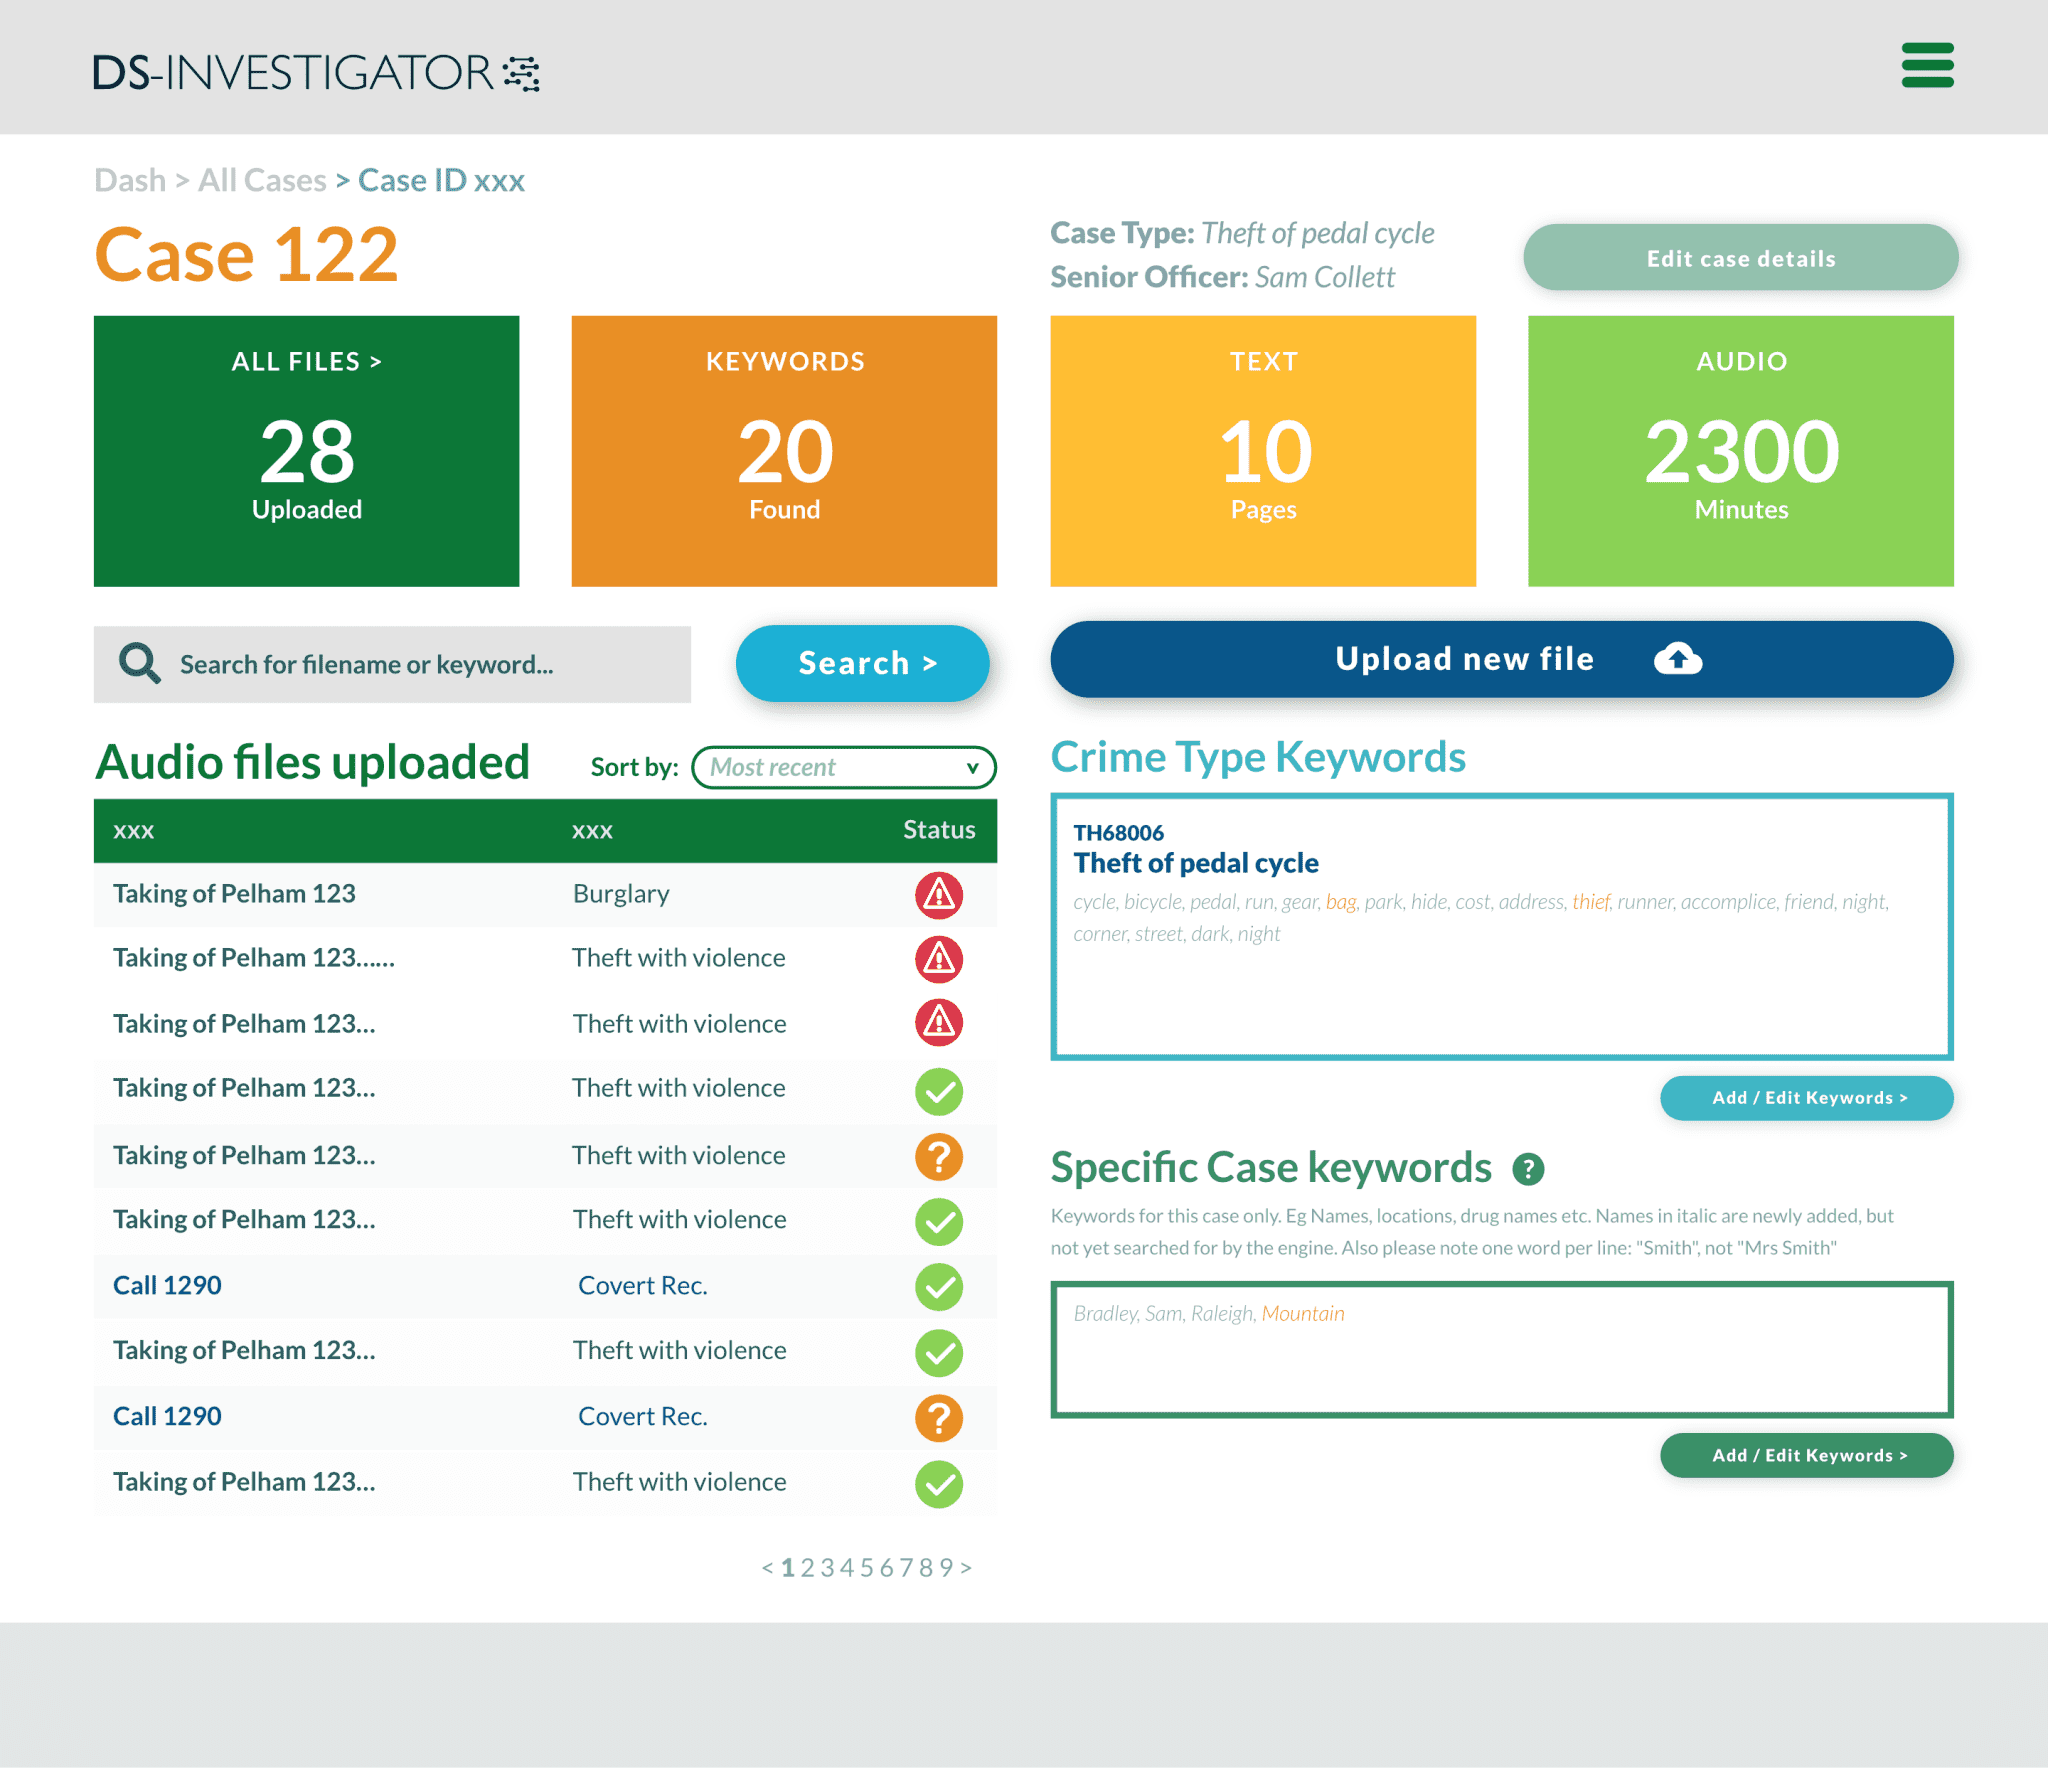The image size is (2048, 1768).
Task: Click Case ID xxx breadcrumb
Action: coord(441,180)
